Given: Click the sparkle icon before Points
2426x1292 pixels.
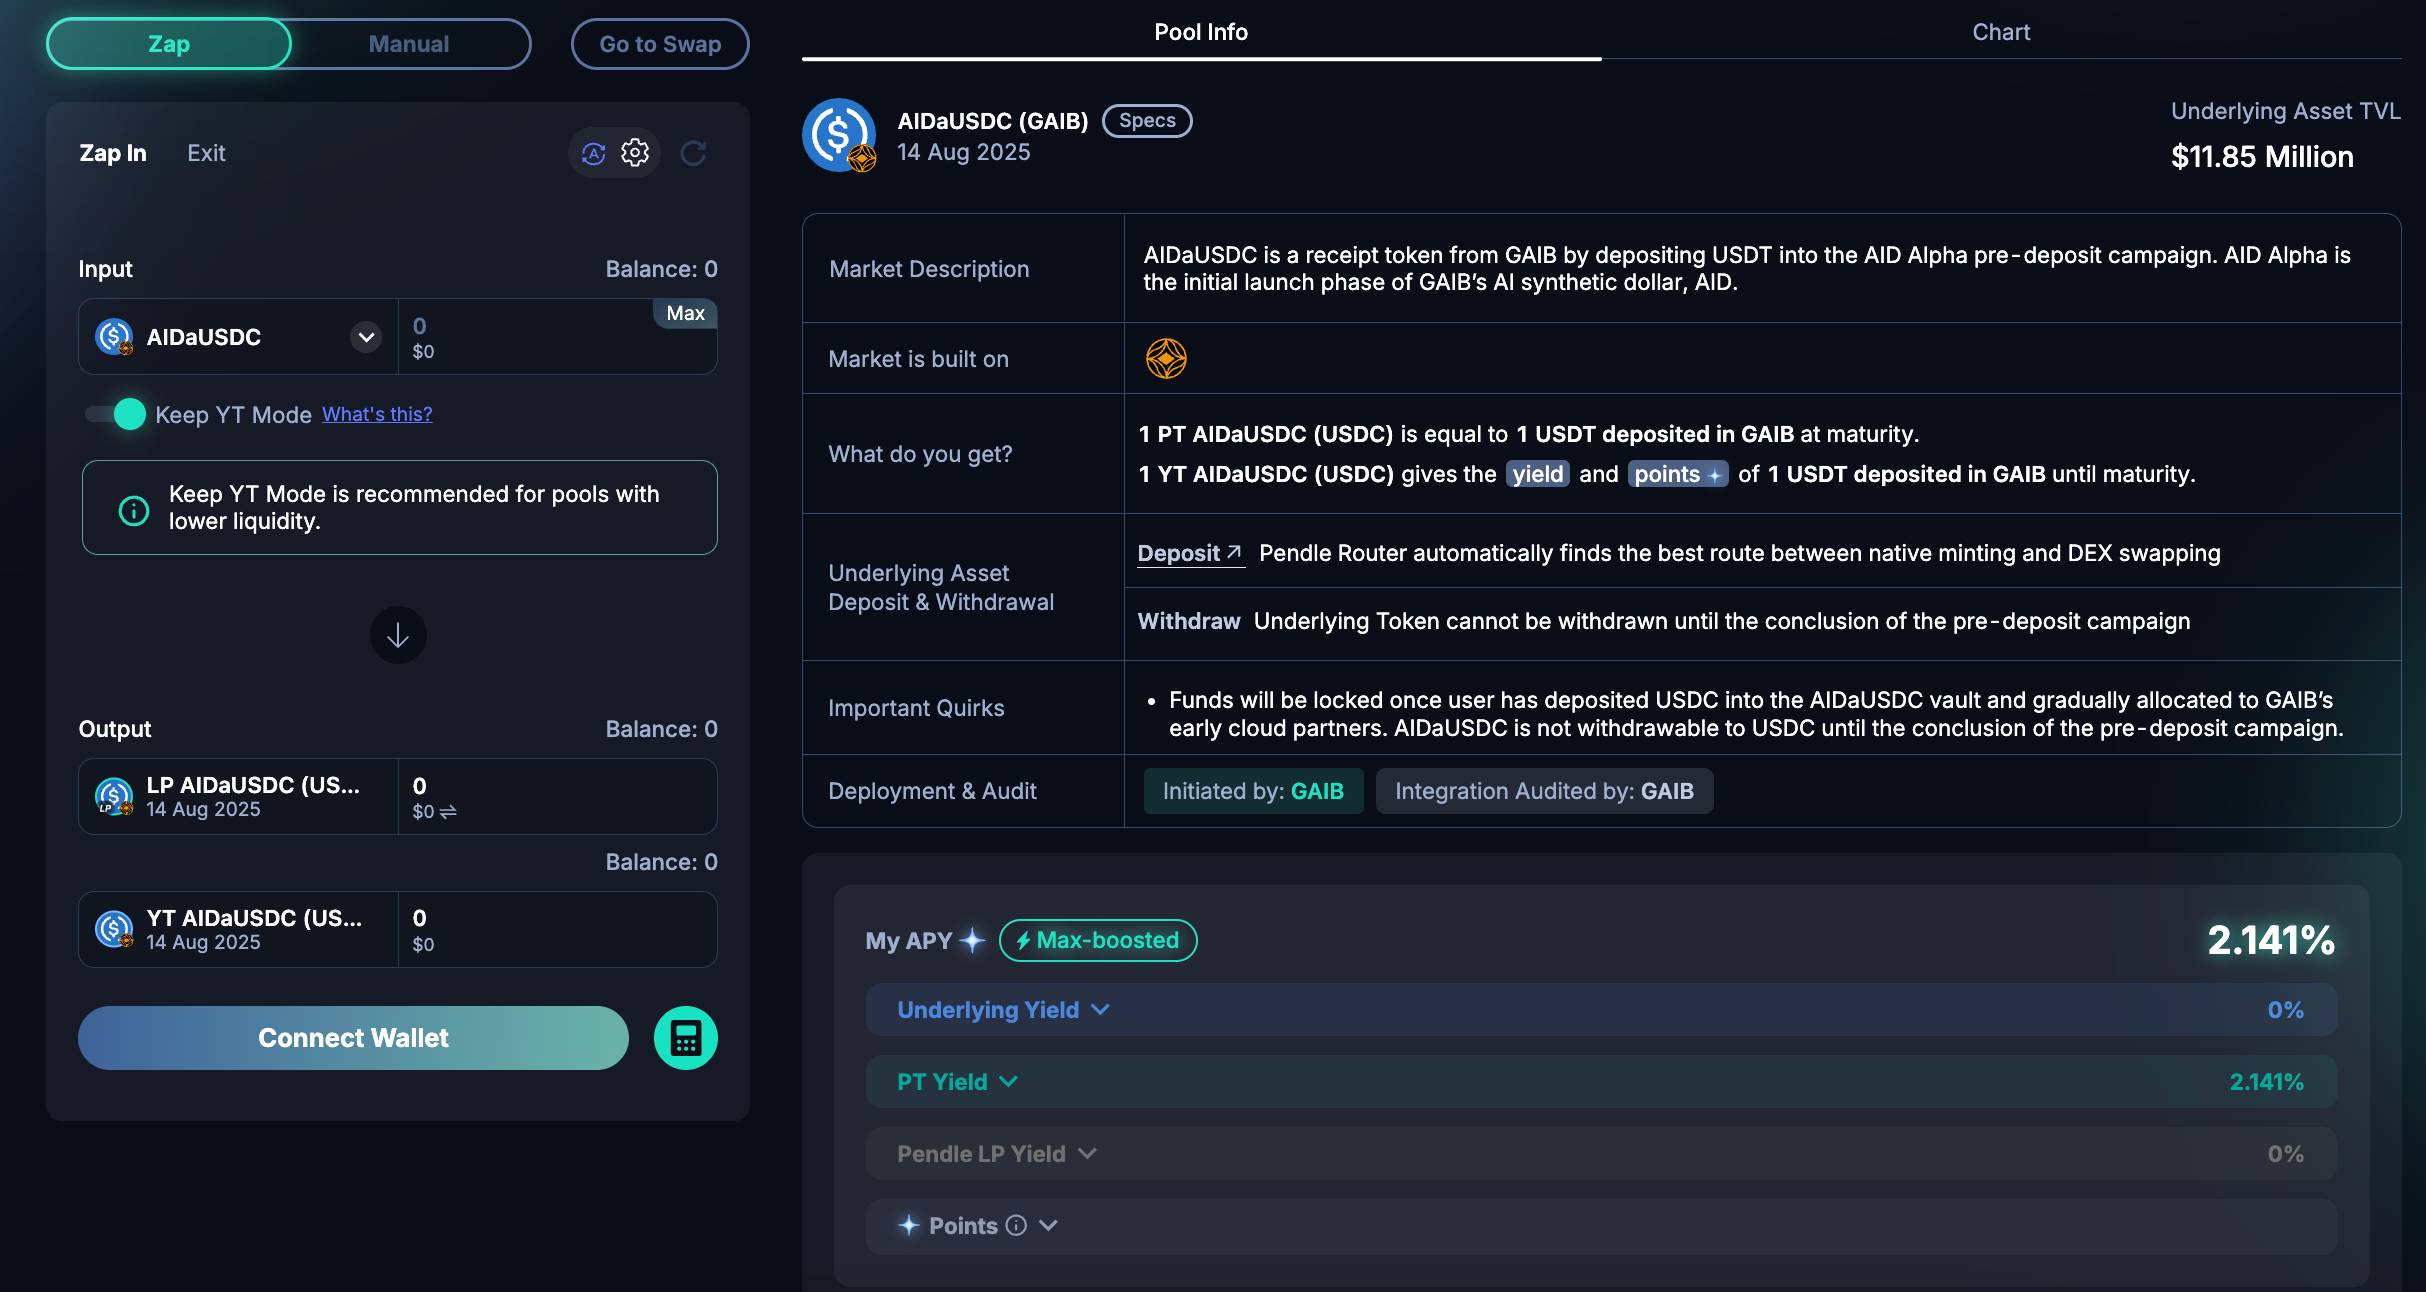Looking at the screenshot, I should pos(908,1225).
